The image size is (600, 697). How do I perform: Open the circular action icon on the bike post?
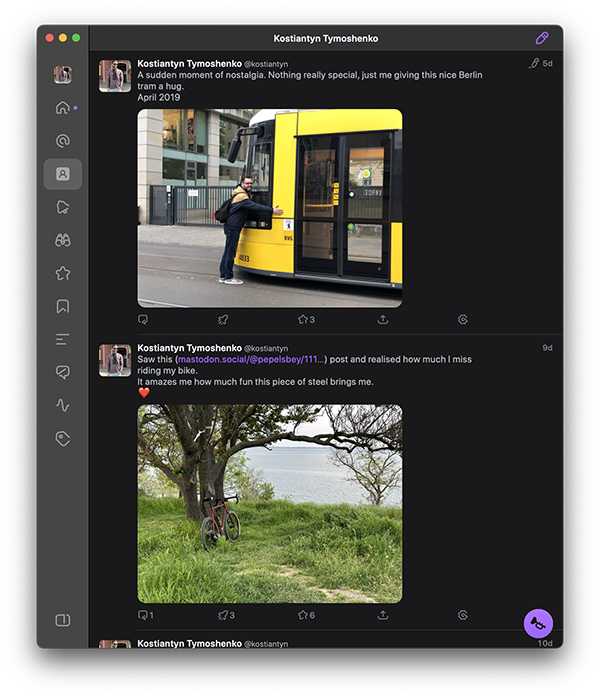click(463, 615)
